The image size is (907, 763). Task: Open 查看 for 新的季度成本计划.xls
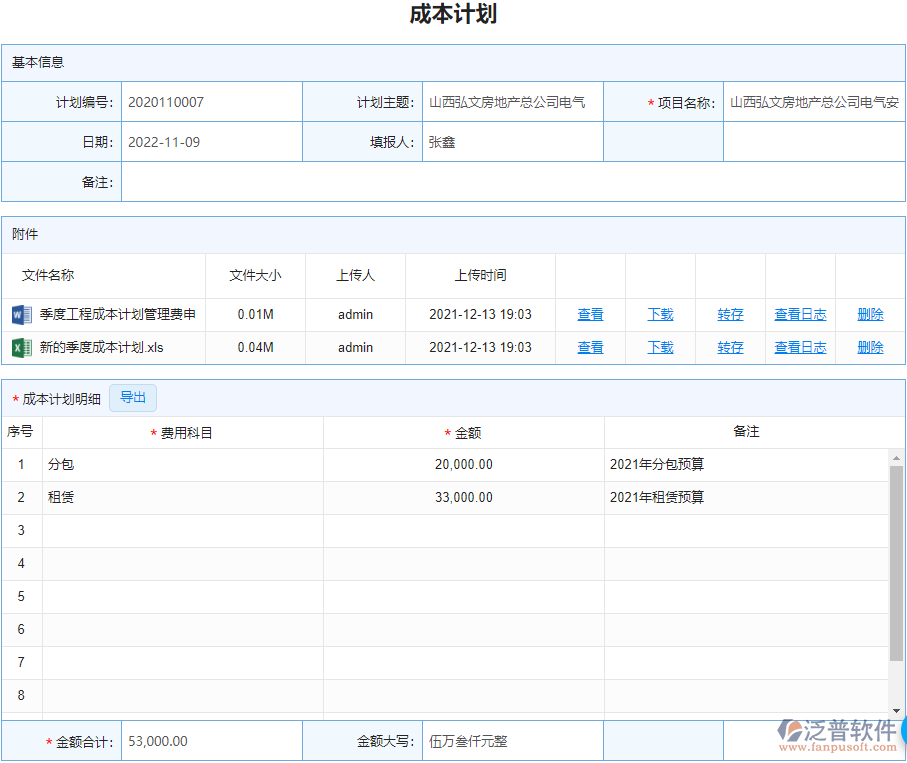(590, 347)
